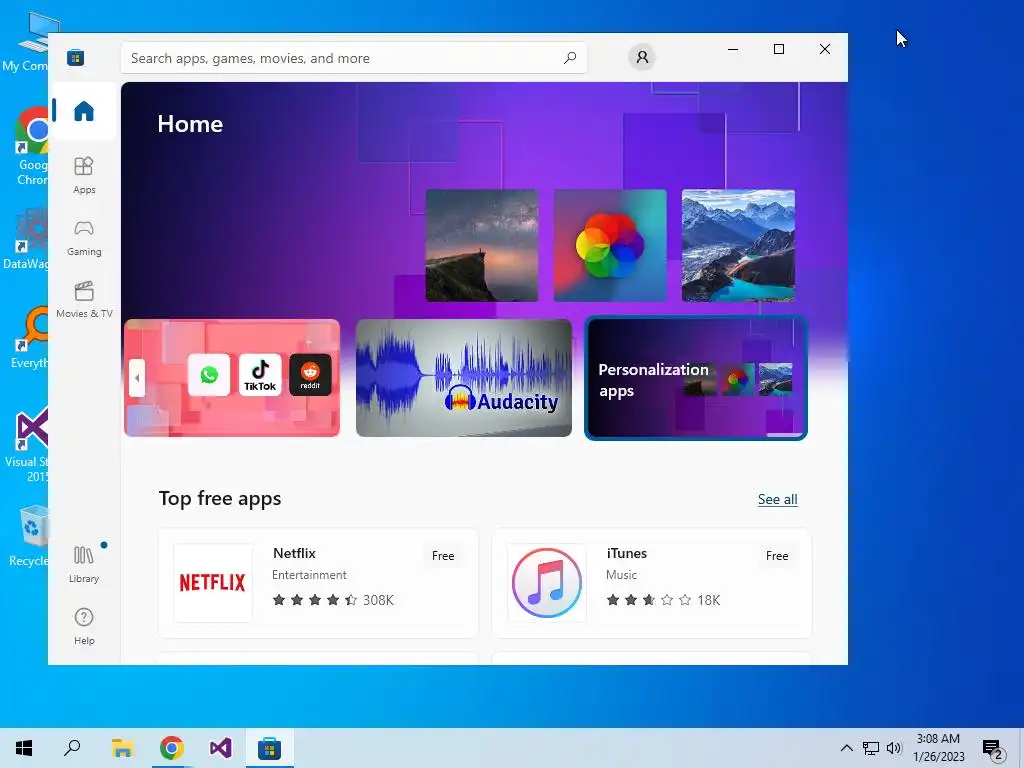Open taskbar search magnifier
Screen dimensions: 1024x768
(72, 748)
